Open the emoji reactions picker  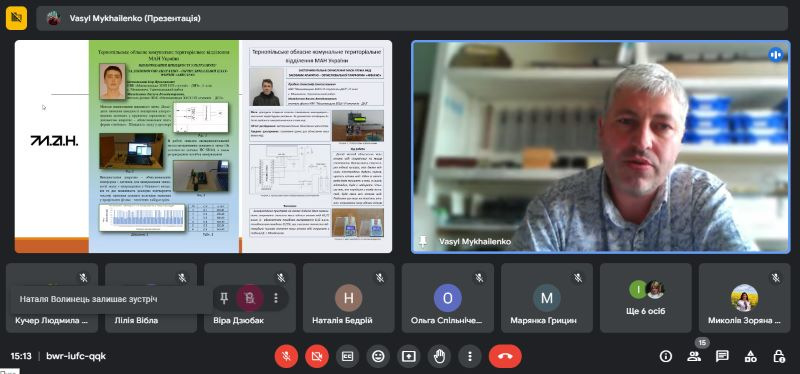click(378, 356)
